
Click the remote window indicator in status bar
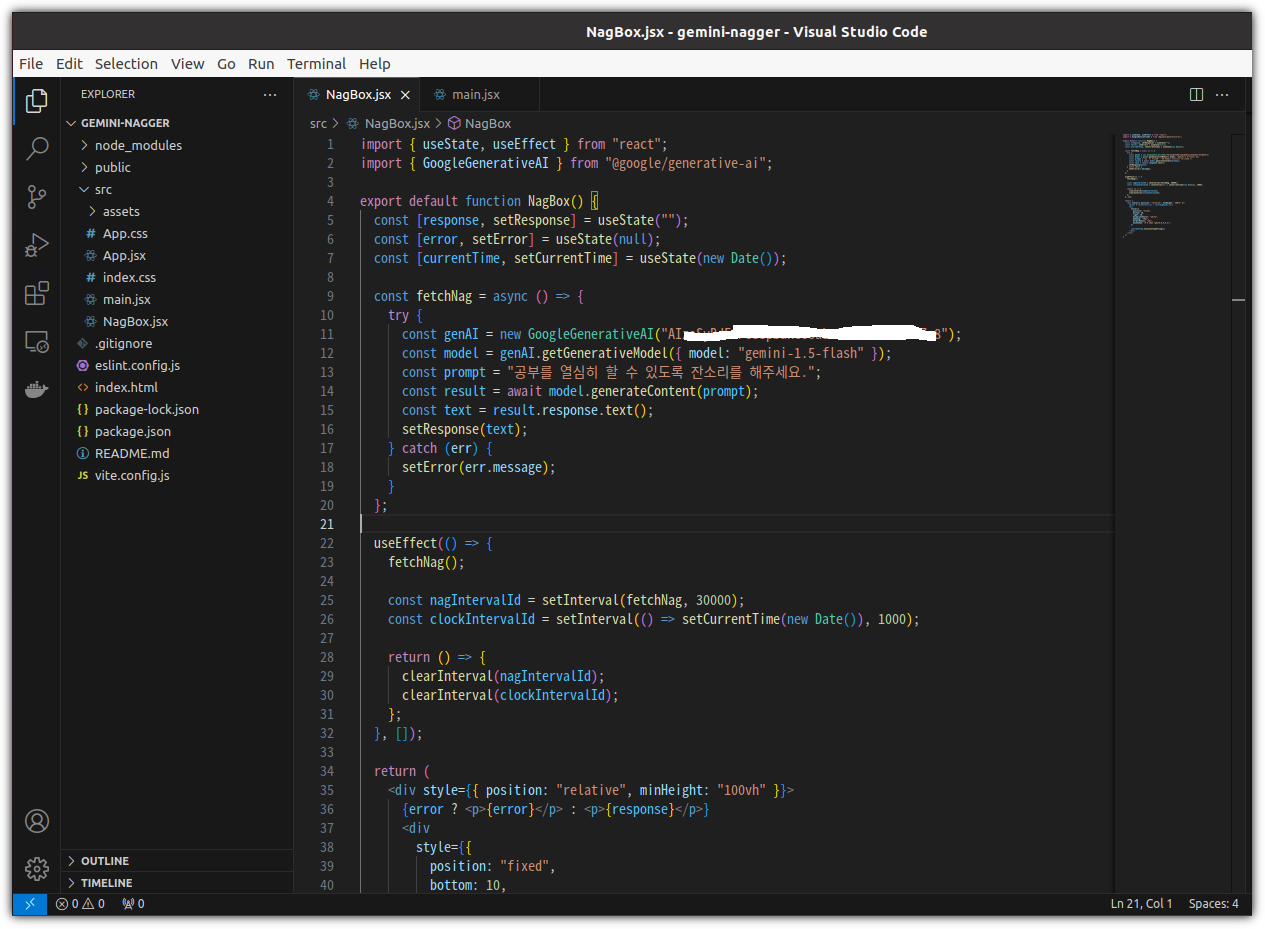click(29, 903)
